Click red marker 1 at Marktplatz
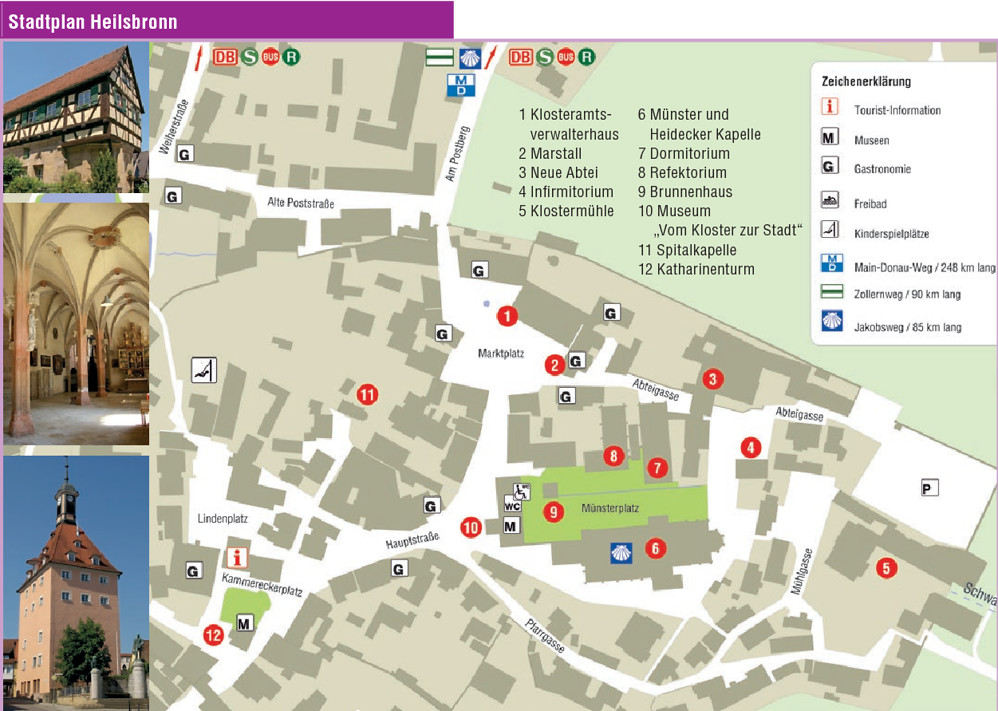This screenshot has height=711, width=998. pos(507,317)
